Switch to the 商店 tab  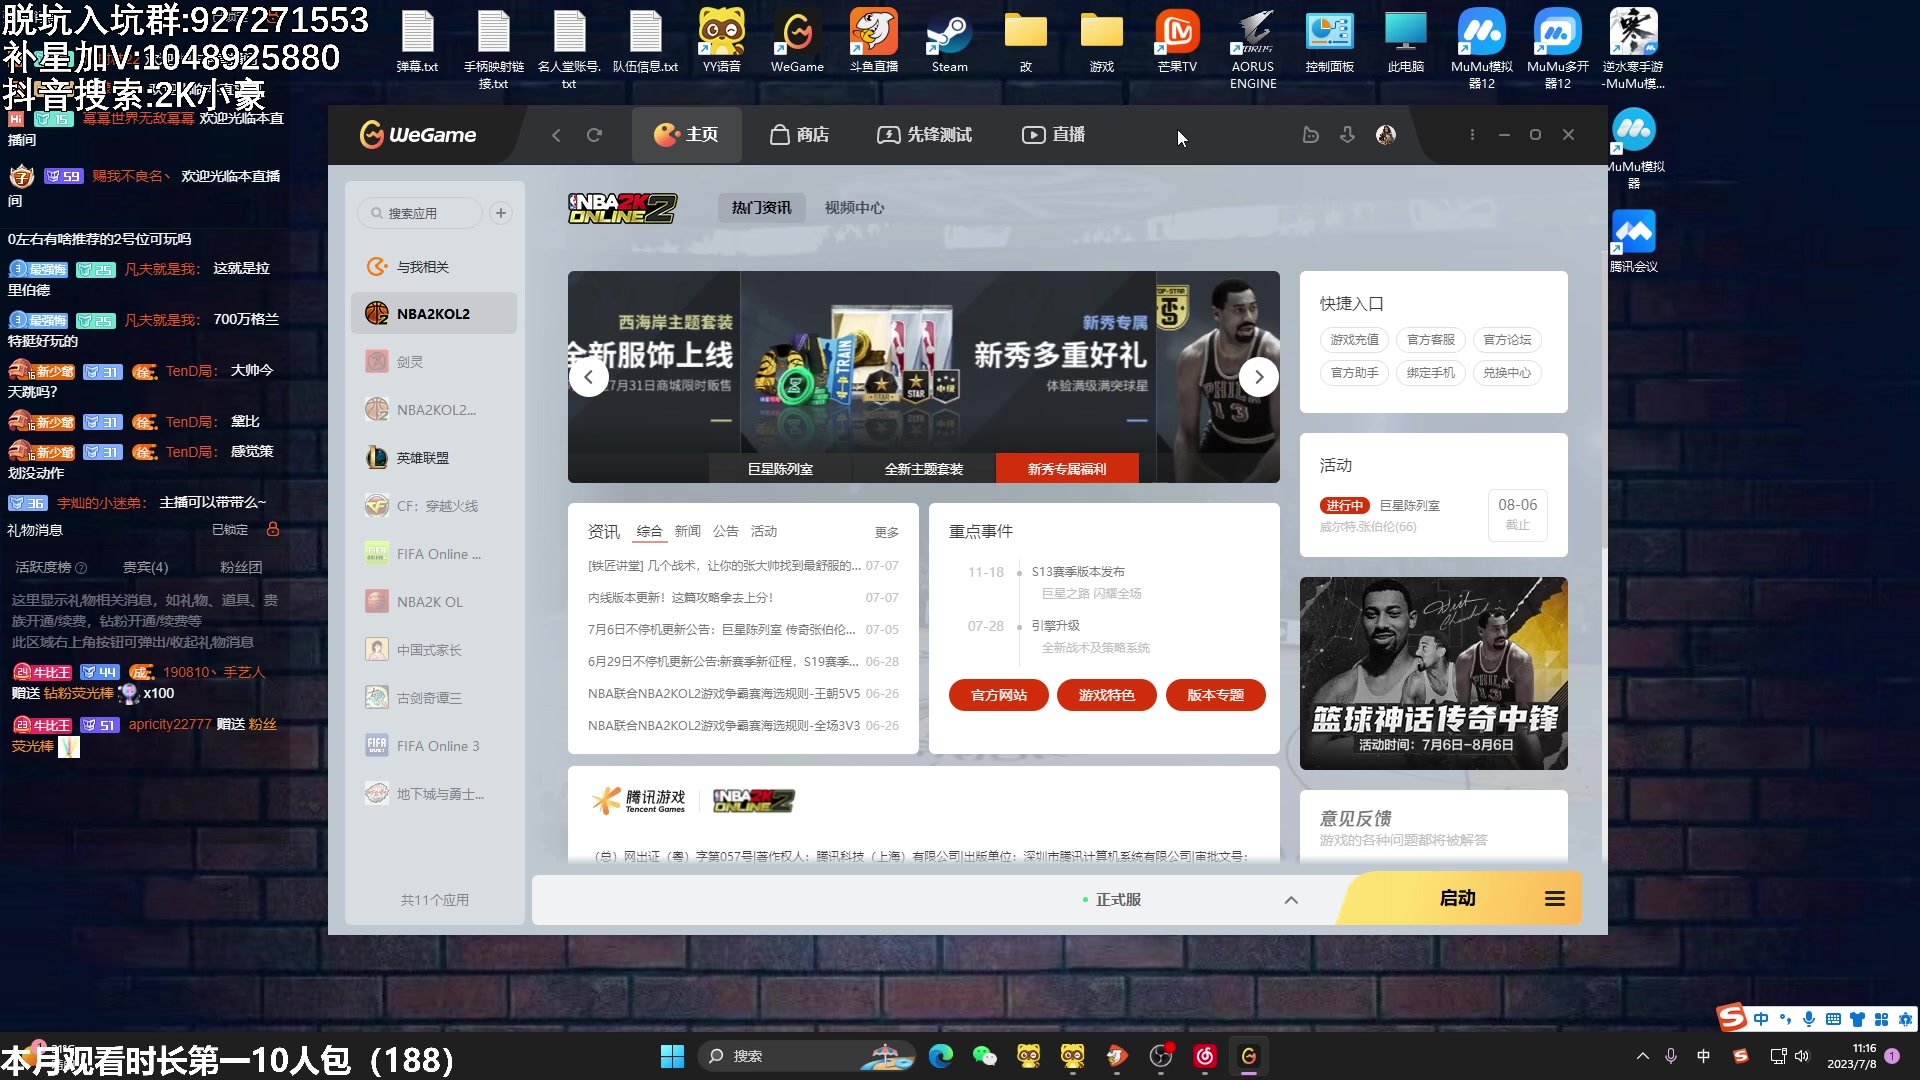[x=799, y=135]
